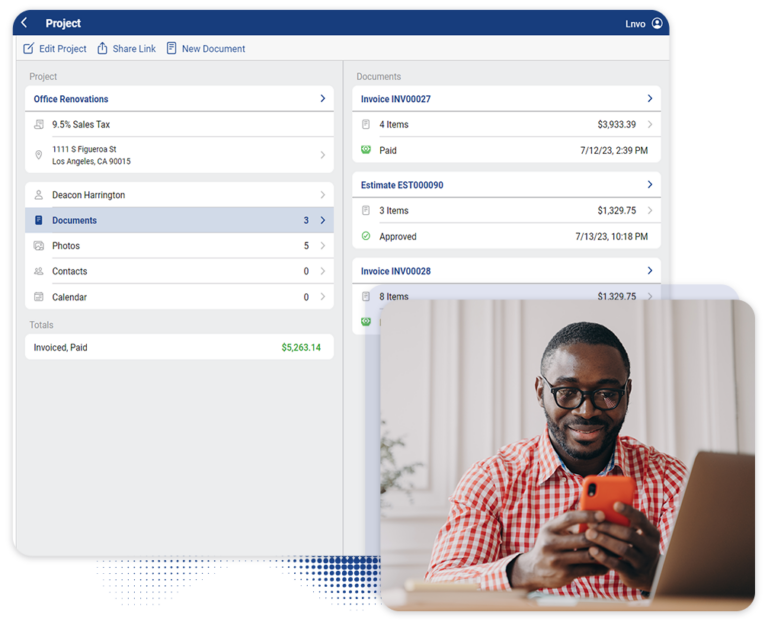Viewport: 768px width, 628px height.
Task: Open Invoice INV00027 via its chevron
Action: 650,98
